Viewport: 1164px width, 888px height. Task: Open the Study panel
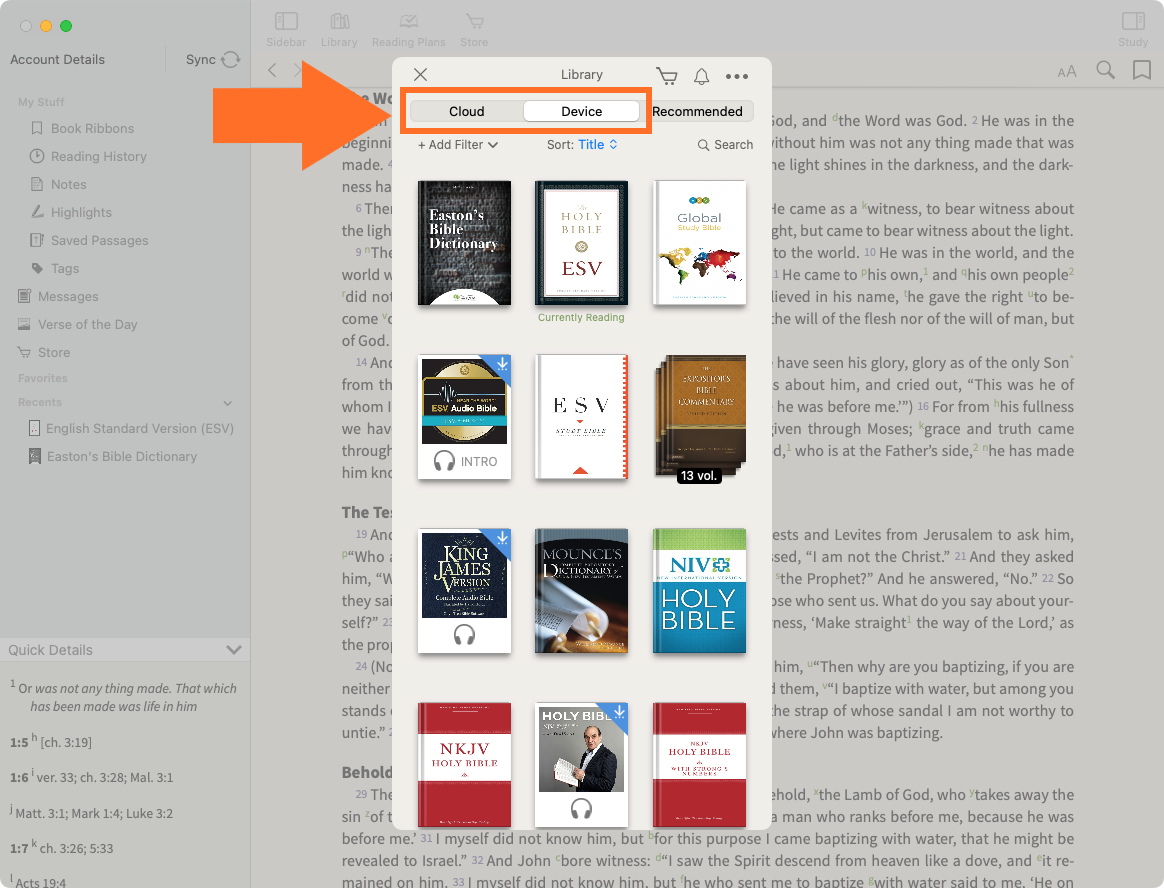click(x=1133, y=30)
